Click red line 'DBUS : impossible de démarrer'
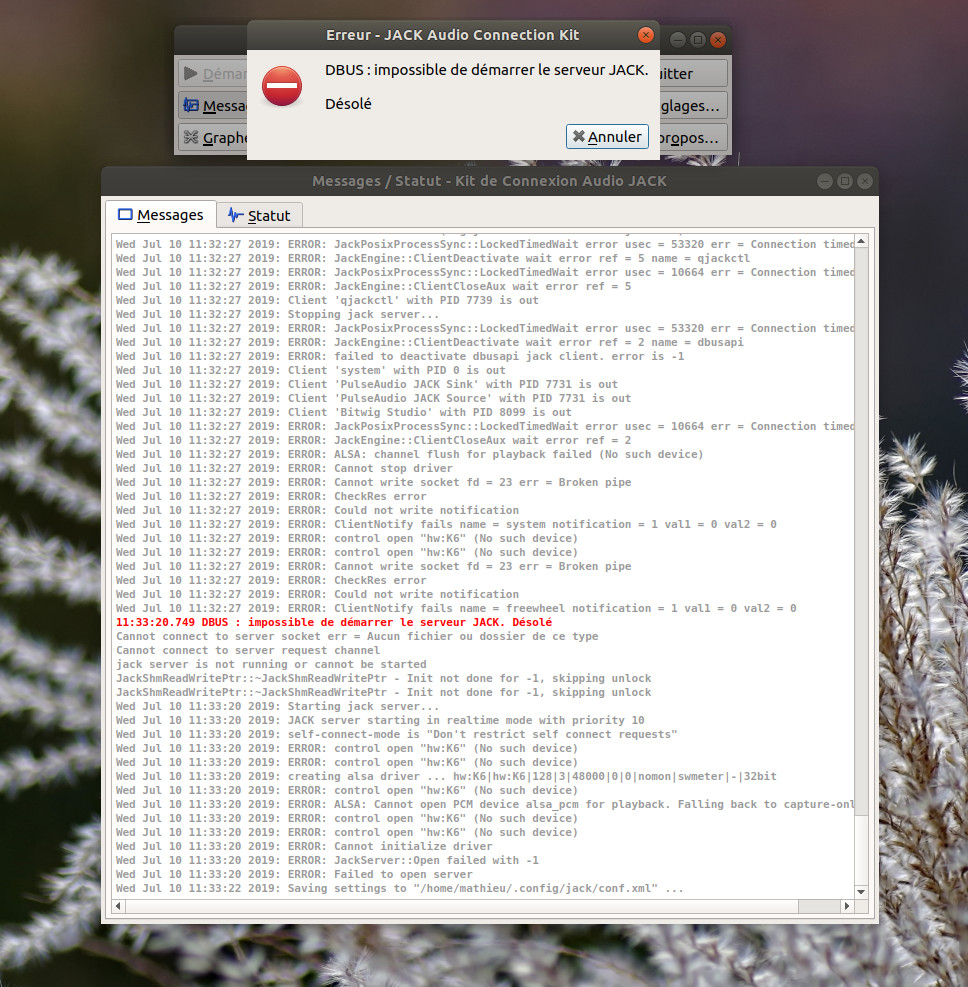 (x=334, y=622)
